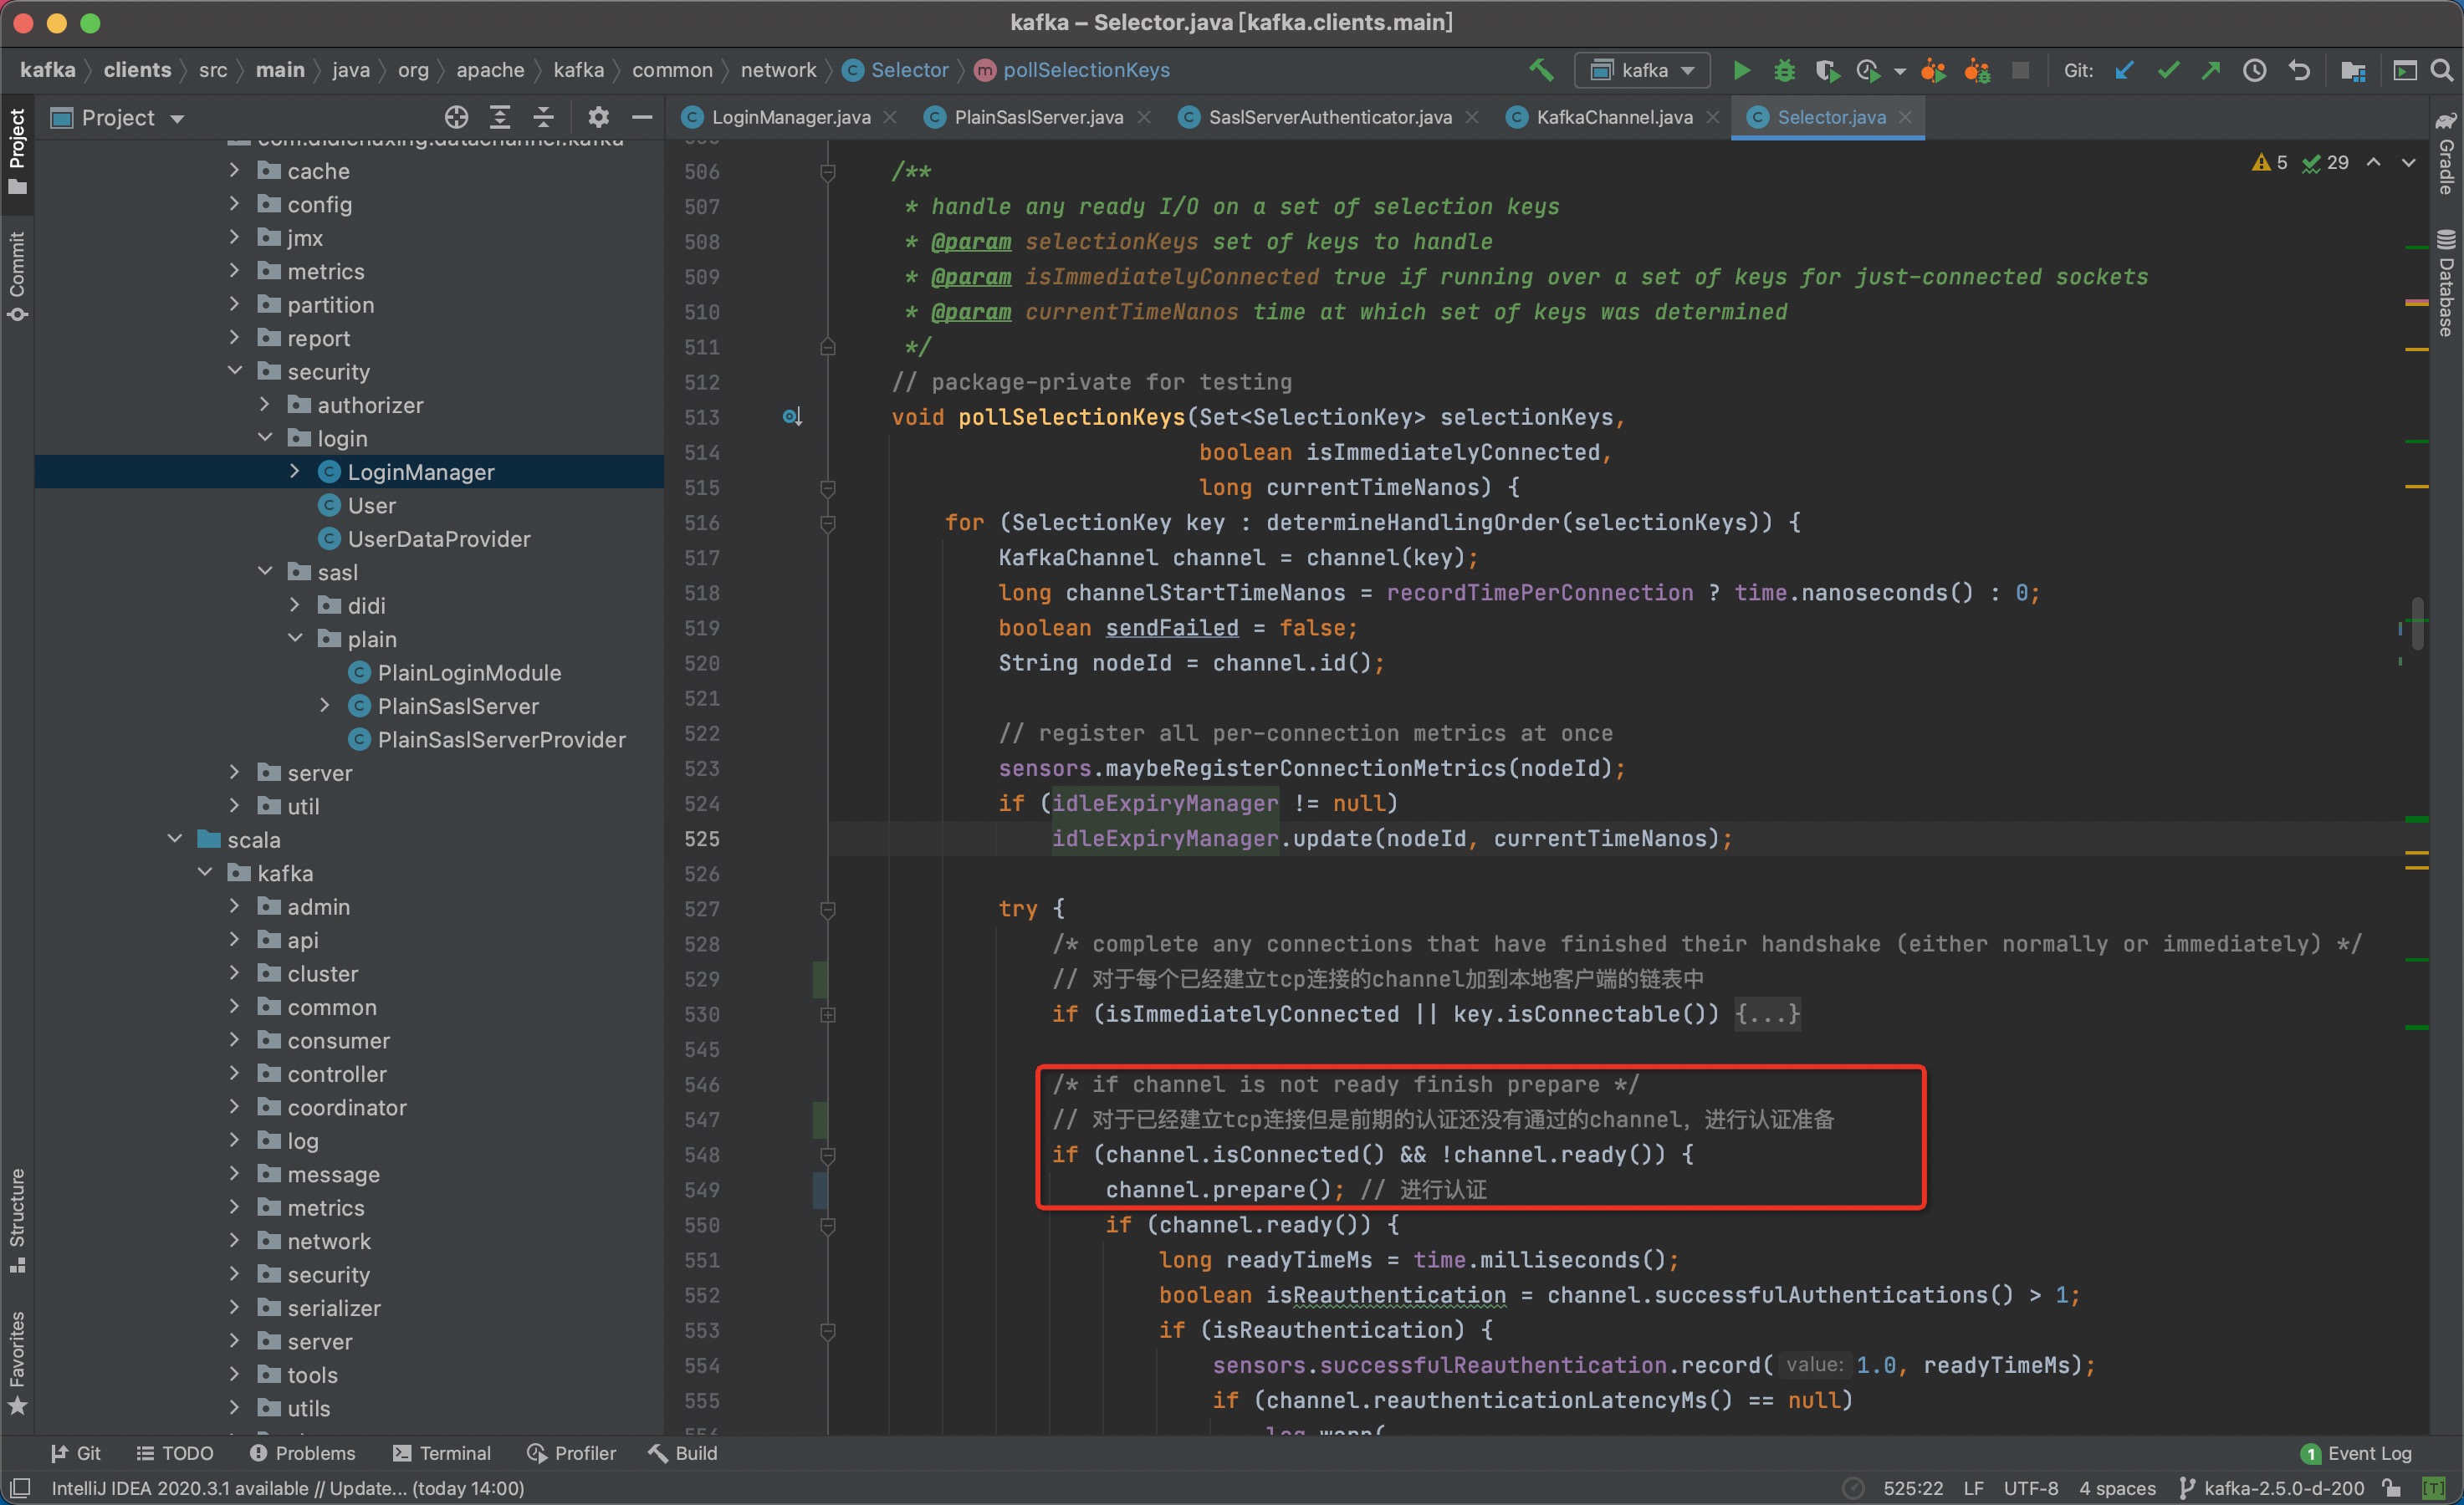Open Git show history clock icon

(2254, 70)
